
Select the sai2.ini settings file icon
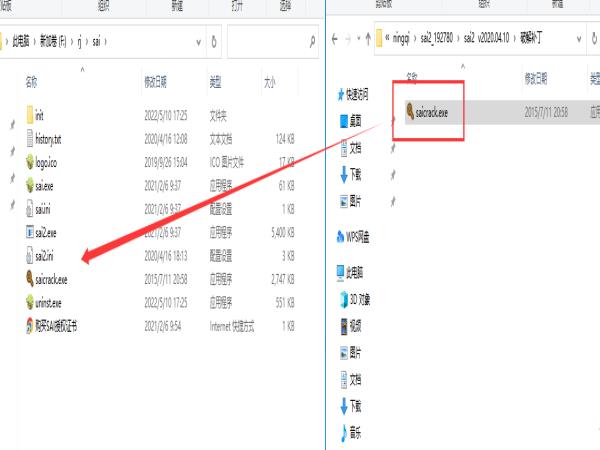pyautogui.click(x=30, y=256)
